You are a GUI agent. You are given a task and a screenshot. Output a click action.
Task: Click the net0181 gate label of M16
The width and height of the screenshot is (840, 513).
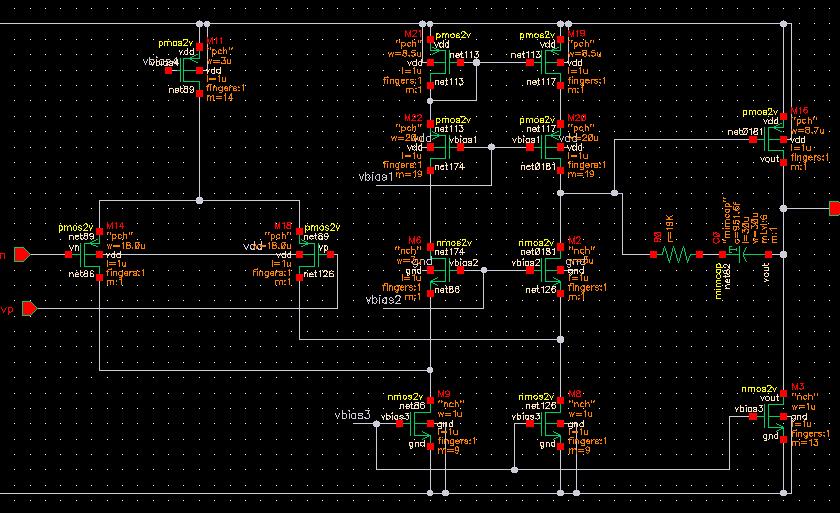click(745, 132)
